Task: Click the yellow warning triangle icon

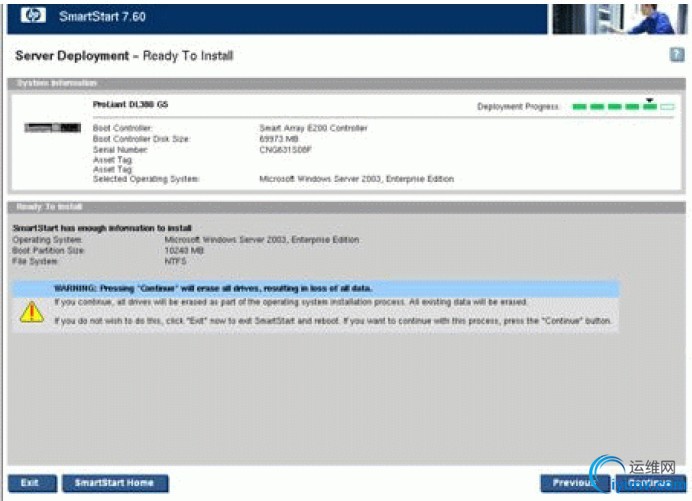Action: [x=32, y=312]
